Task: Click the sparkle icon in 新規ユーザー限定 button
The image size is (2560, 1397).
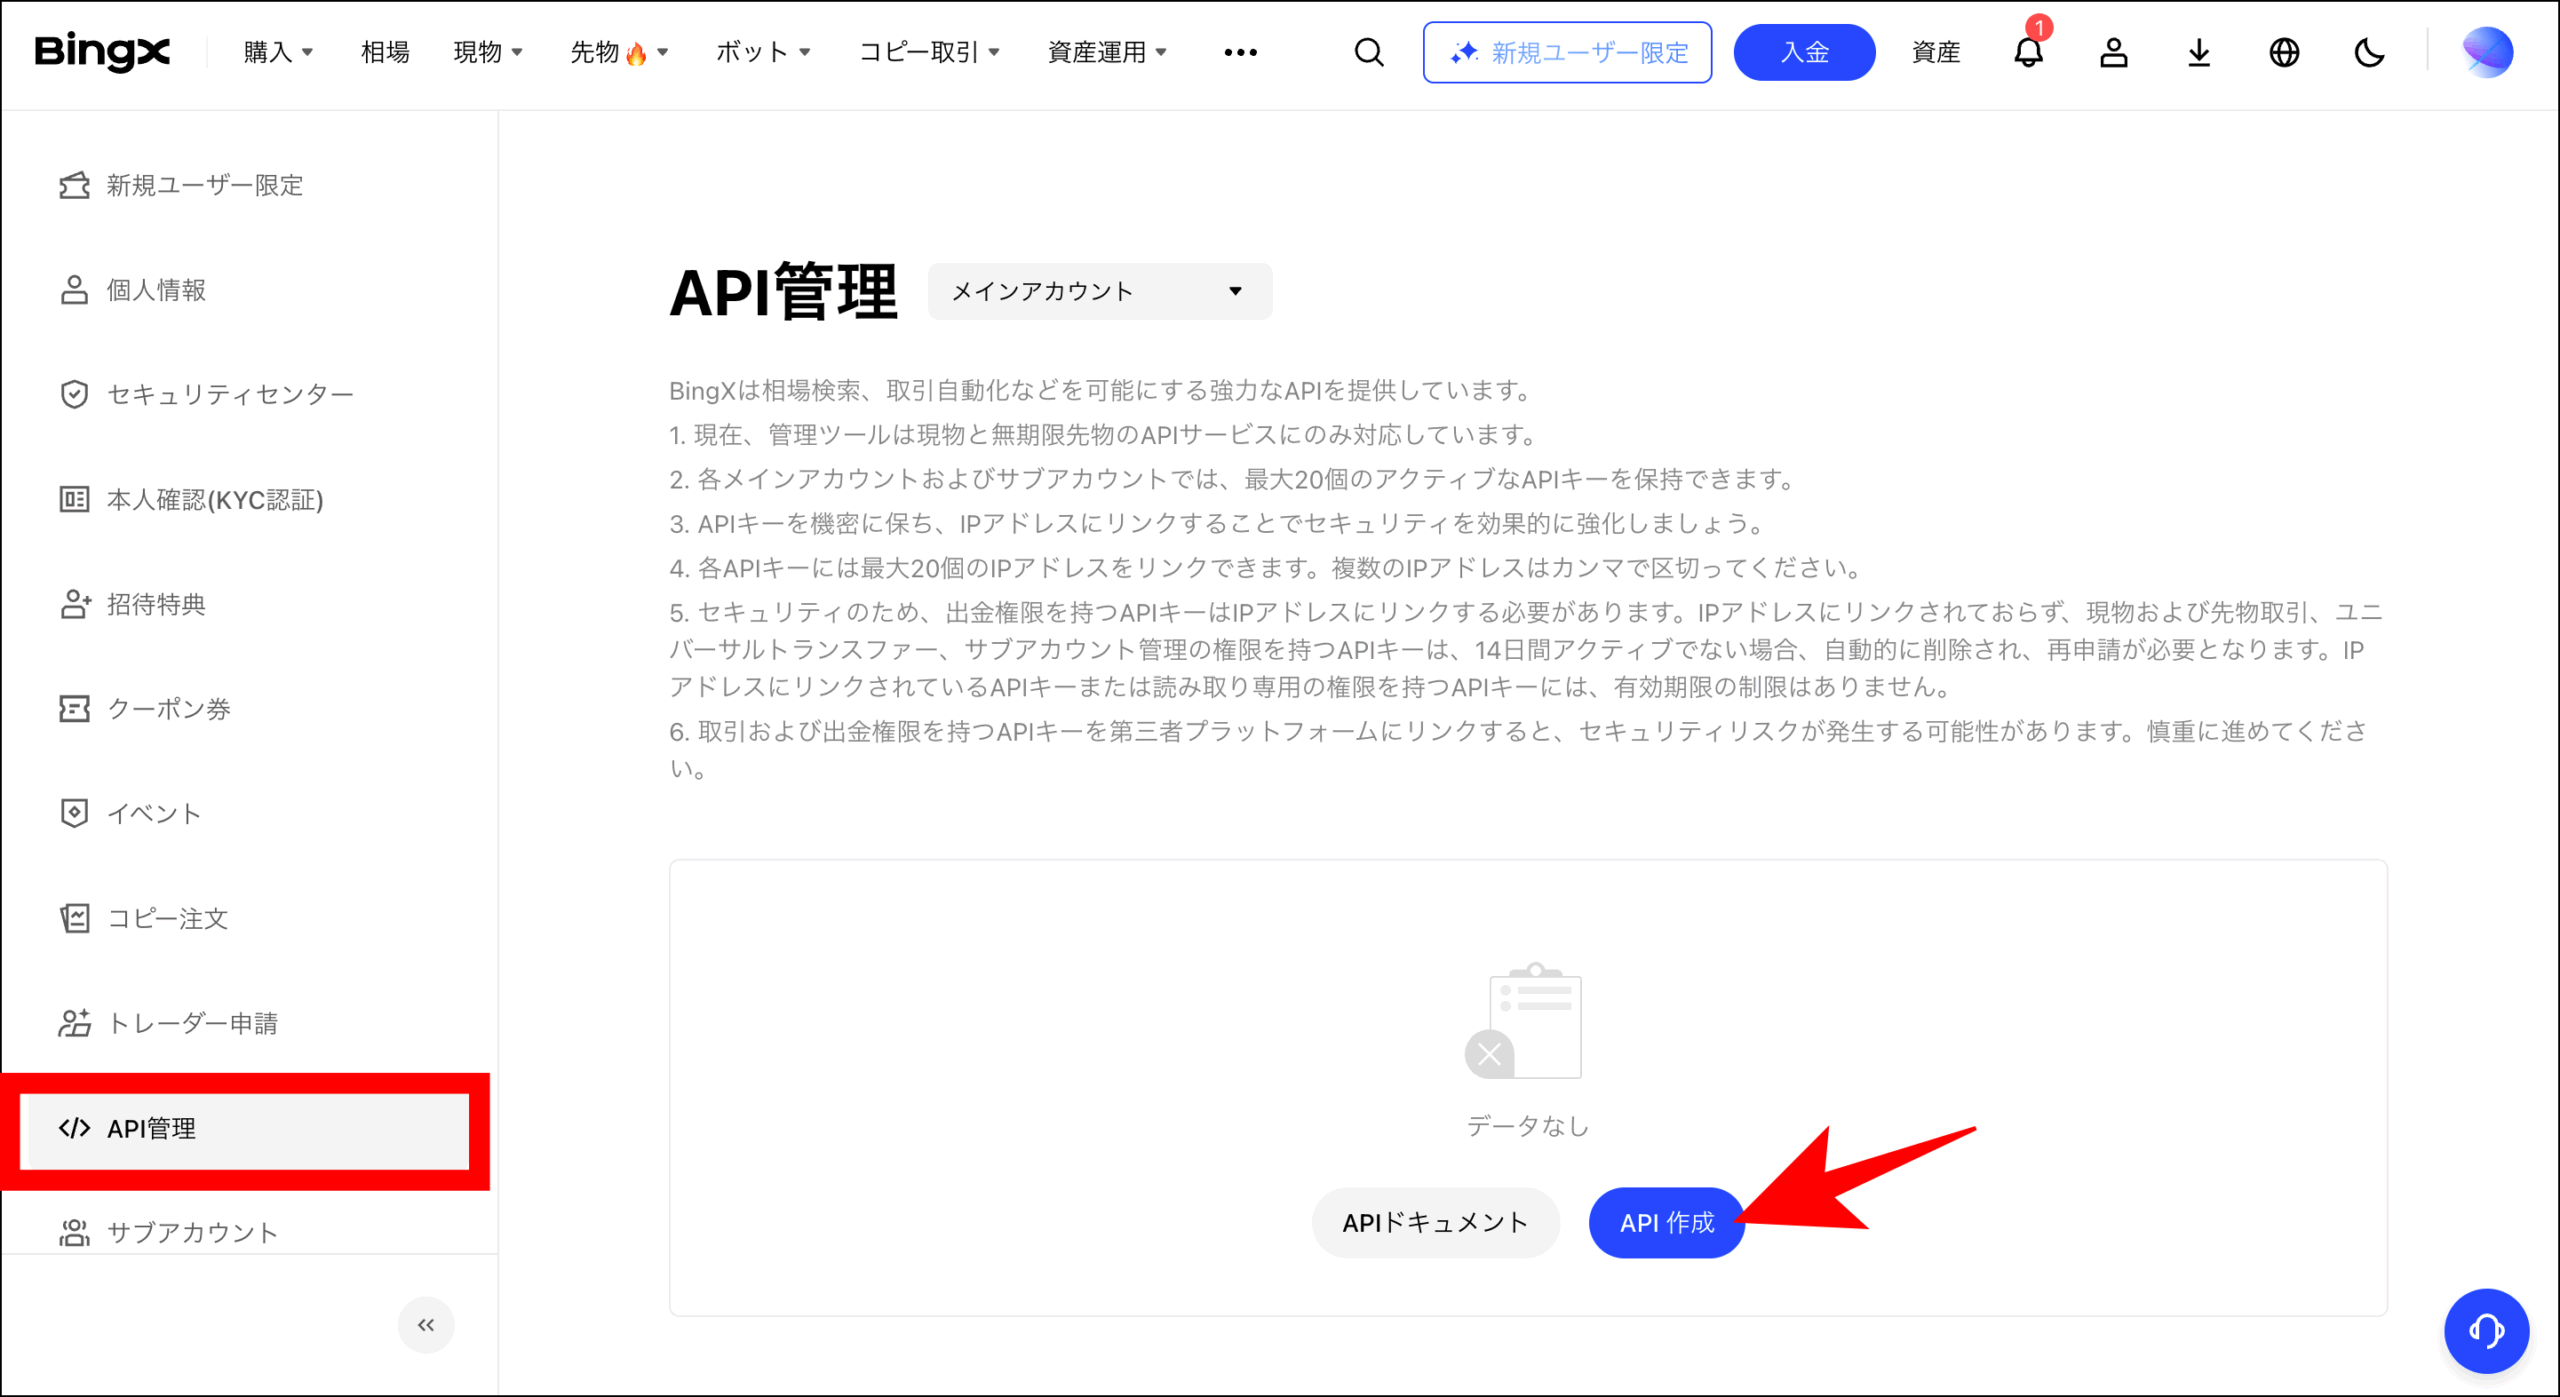Action: pos(1464,52)
